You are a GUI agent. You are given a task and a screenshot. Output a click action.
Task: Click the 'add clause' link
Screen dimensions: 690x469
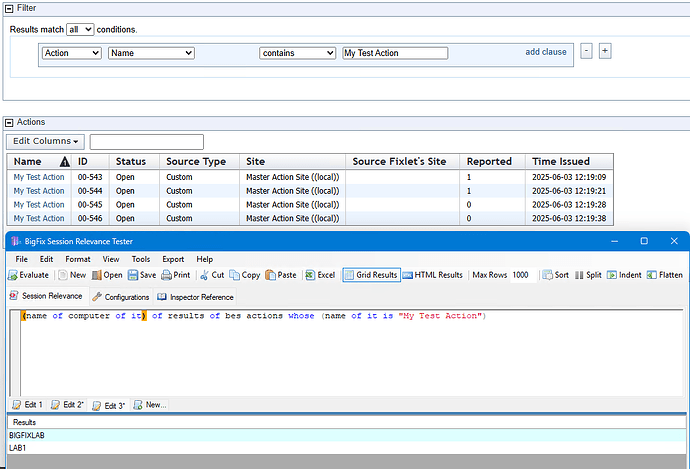(545, 52)
